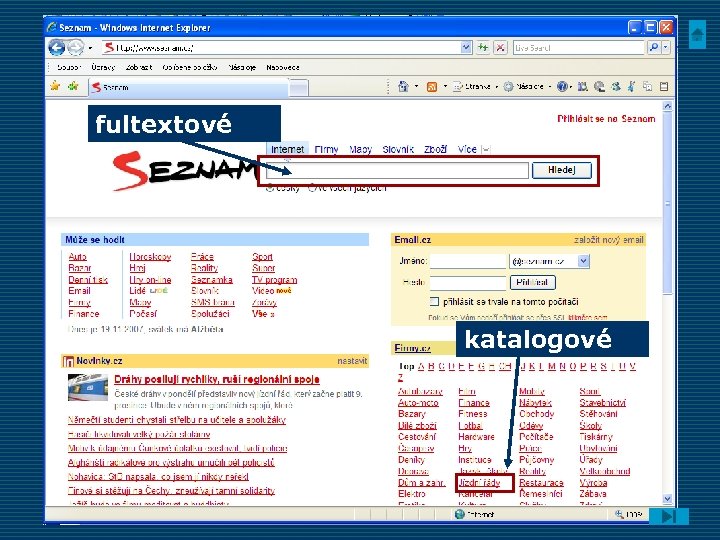Click the orange RSS feeds icon

(x=432, y=86)
